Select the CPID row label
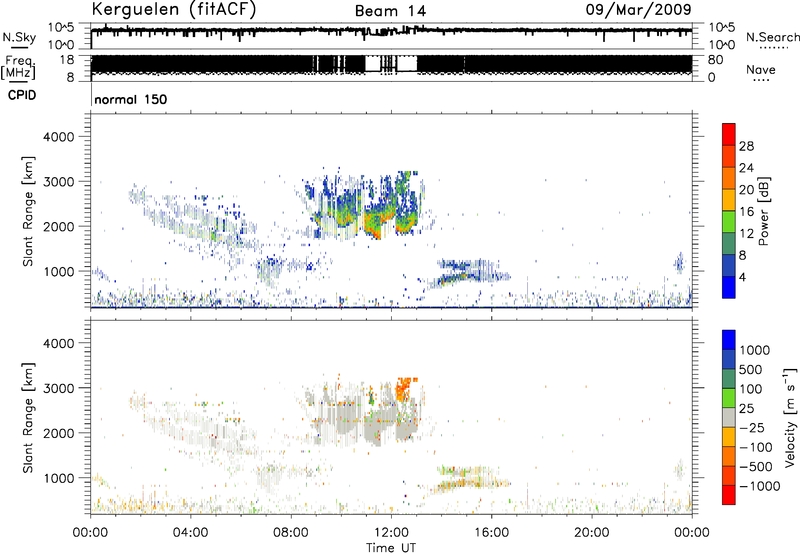The height and width of the screenshot is (554, 800). coord(22,95)
